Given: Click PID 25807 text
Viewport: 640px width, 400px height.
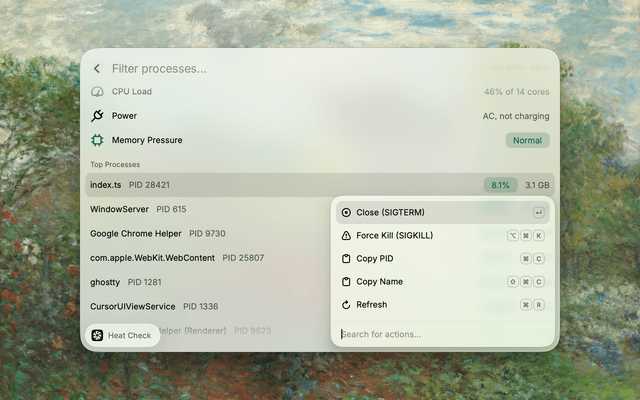Looking at the screenshot, I should pyautogui.click(x=243, y=258).
